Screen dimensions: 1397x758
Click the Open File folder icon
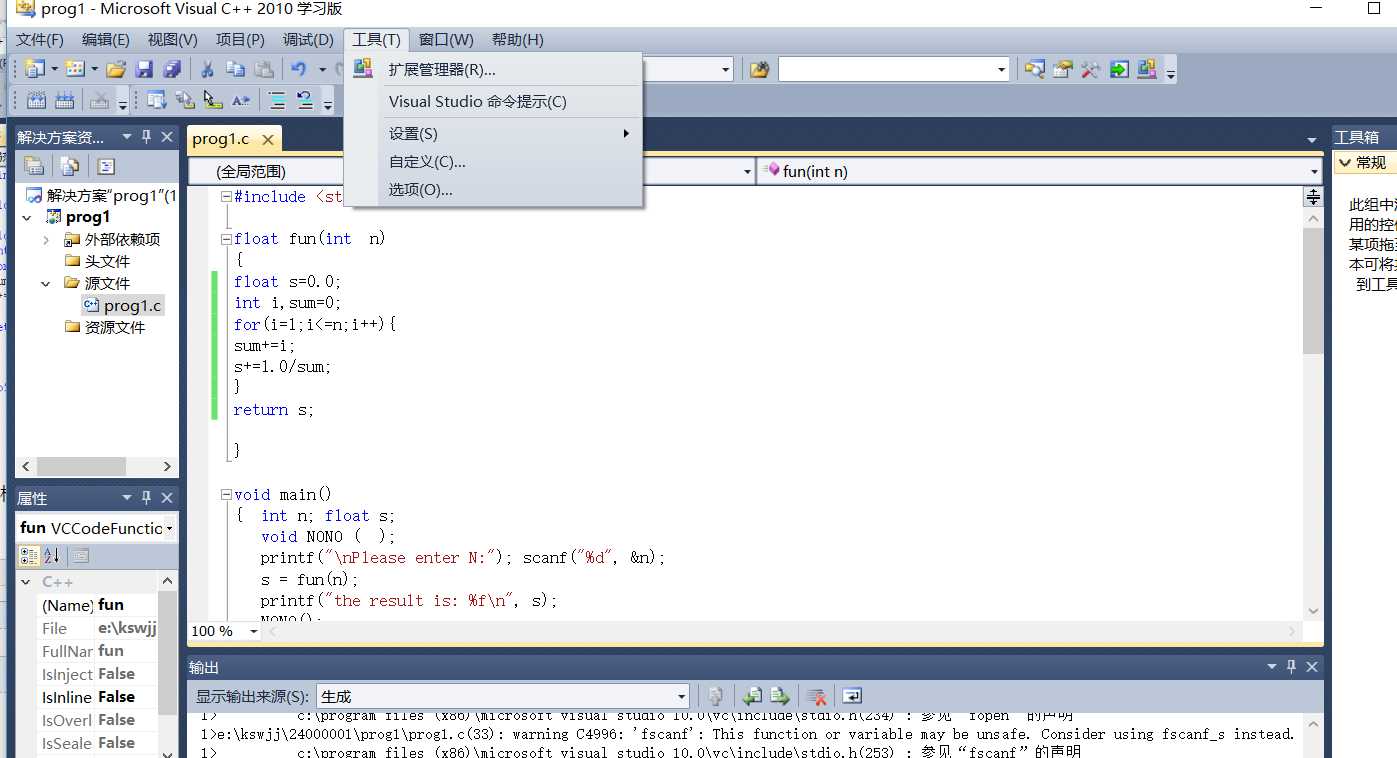[116, 69]
